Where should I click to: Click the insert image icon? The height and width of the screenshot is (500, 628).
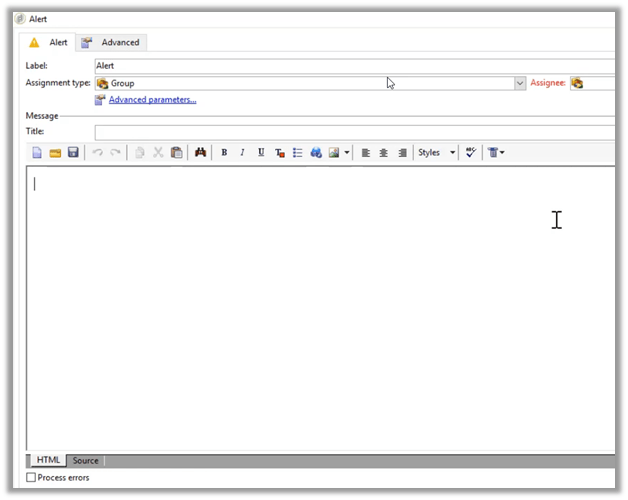point(334,153)
